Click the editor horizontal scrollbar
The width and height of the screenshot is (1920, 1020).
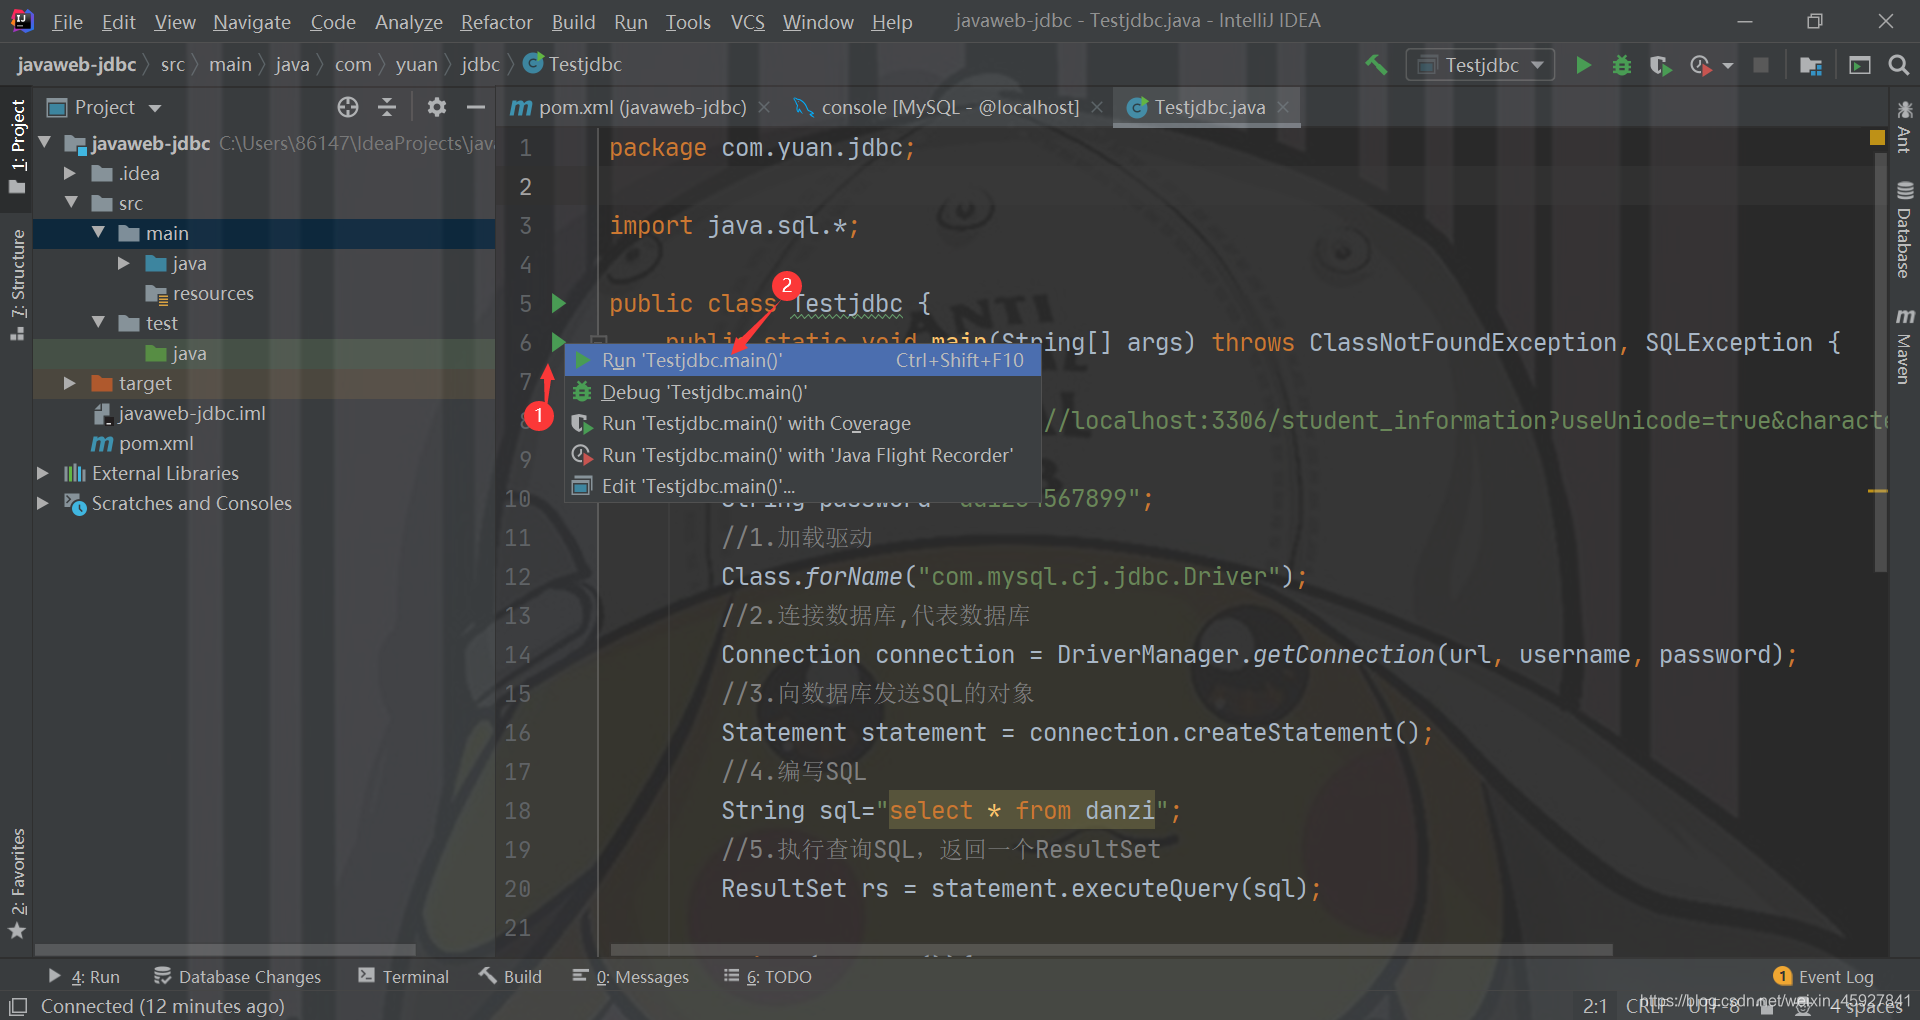coord(1111,950)
